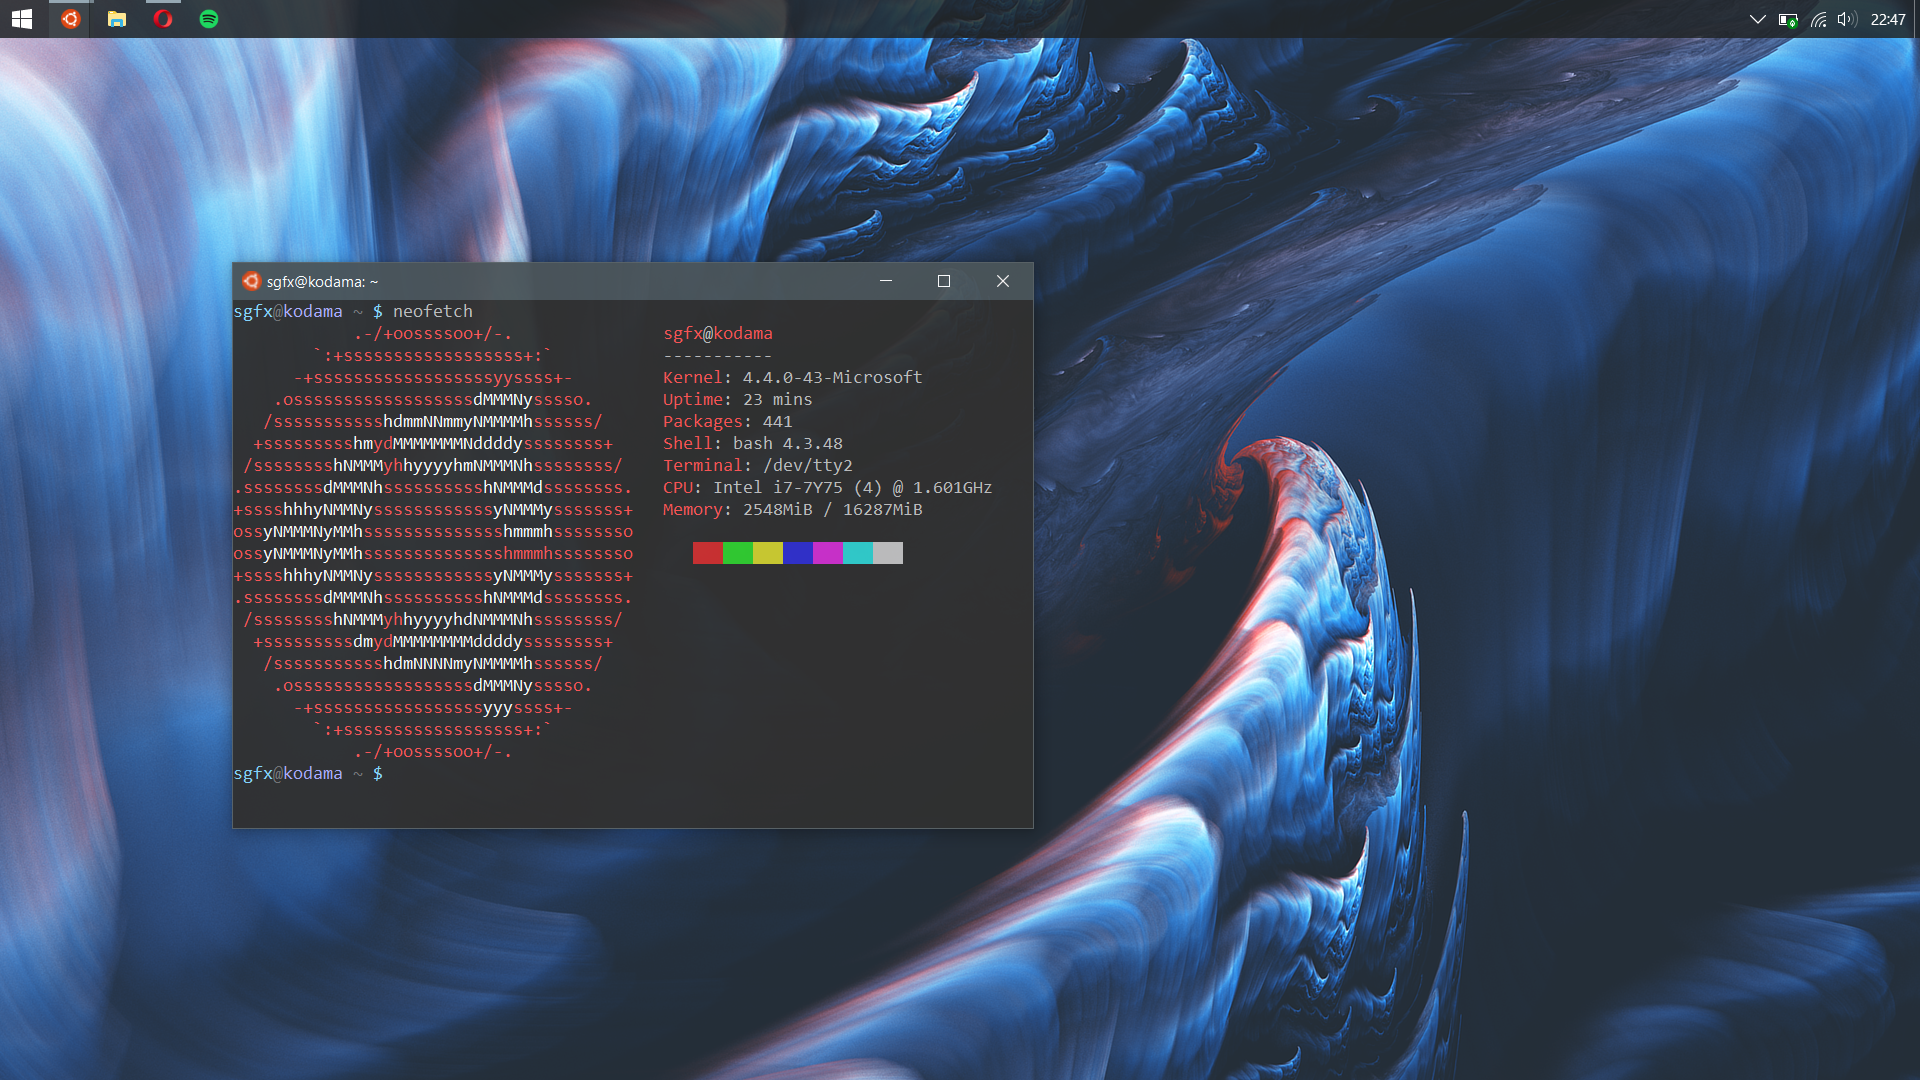Open the Windows Start menu
The width and height of the screenshot is (1920, 1080).
click(22, 19)
